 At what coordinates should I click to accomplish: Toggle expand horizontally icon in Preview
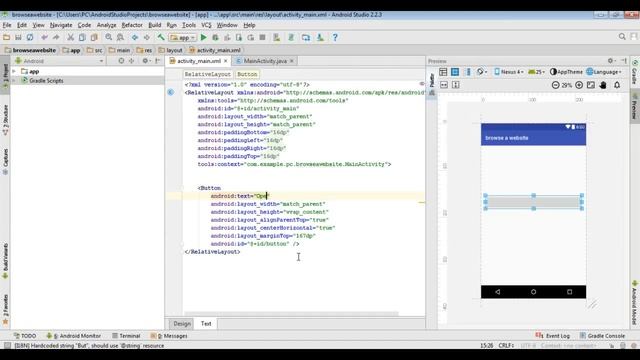pos(444,85)
